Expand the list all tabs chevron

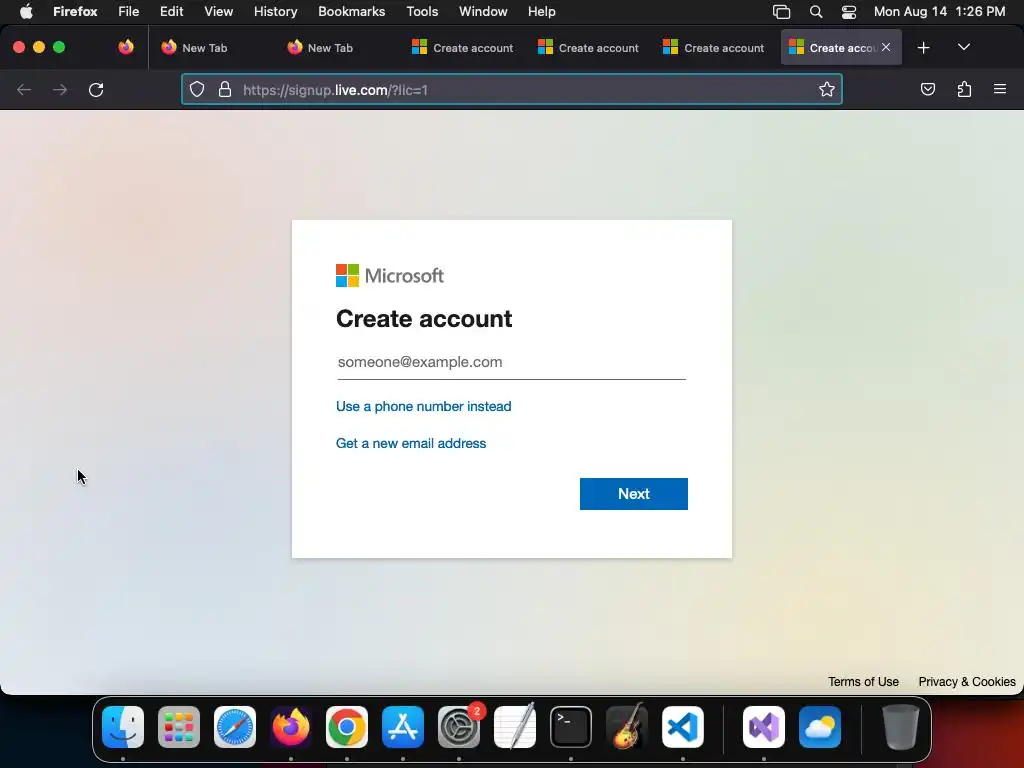click(964, 47)
